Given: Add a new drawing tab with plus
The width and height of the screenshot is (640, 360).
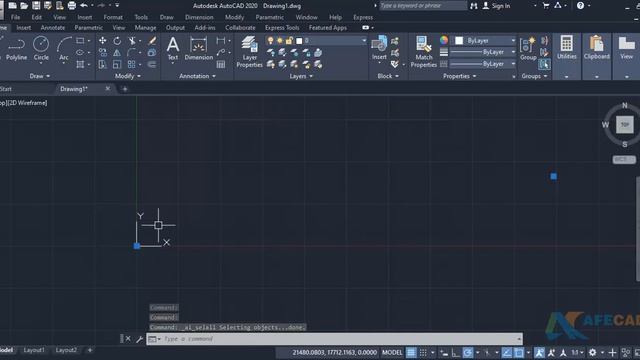Looking at the screenshot, I should (x=125, y=89).
